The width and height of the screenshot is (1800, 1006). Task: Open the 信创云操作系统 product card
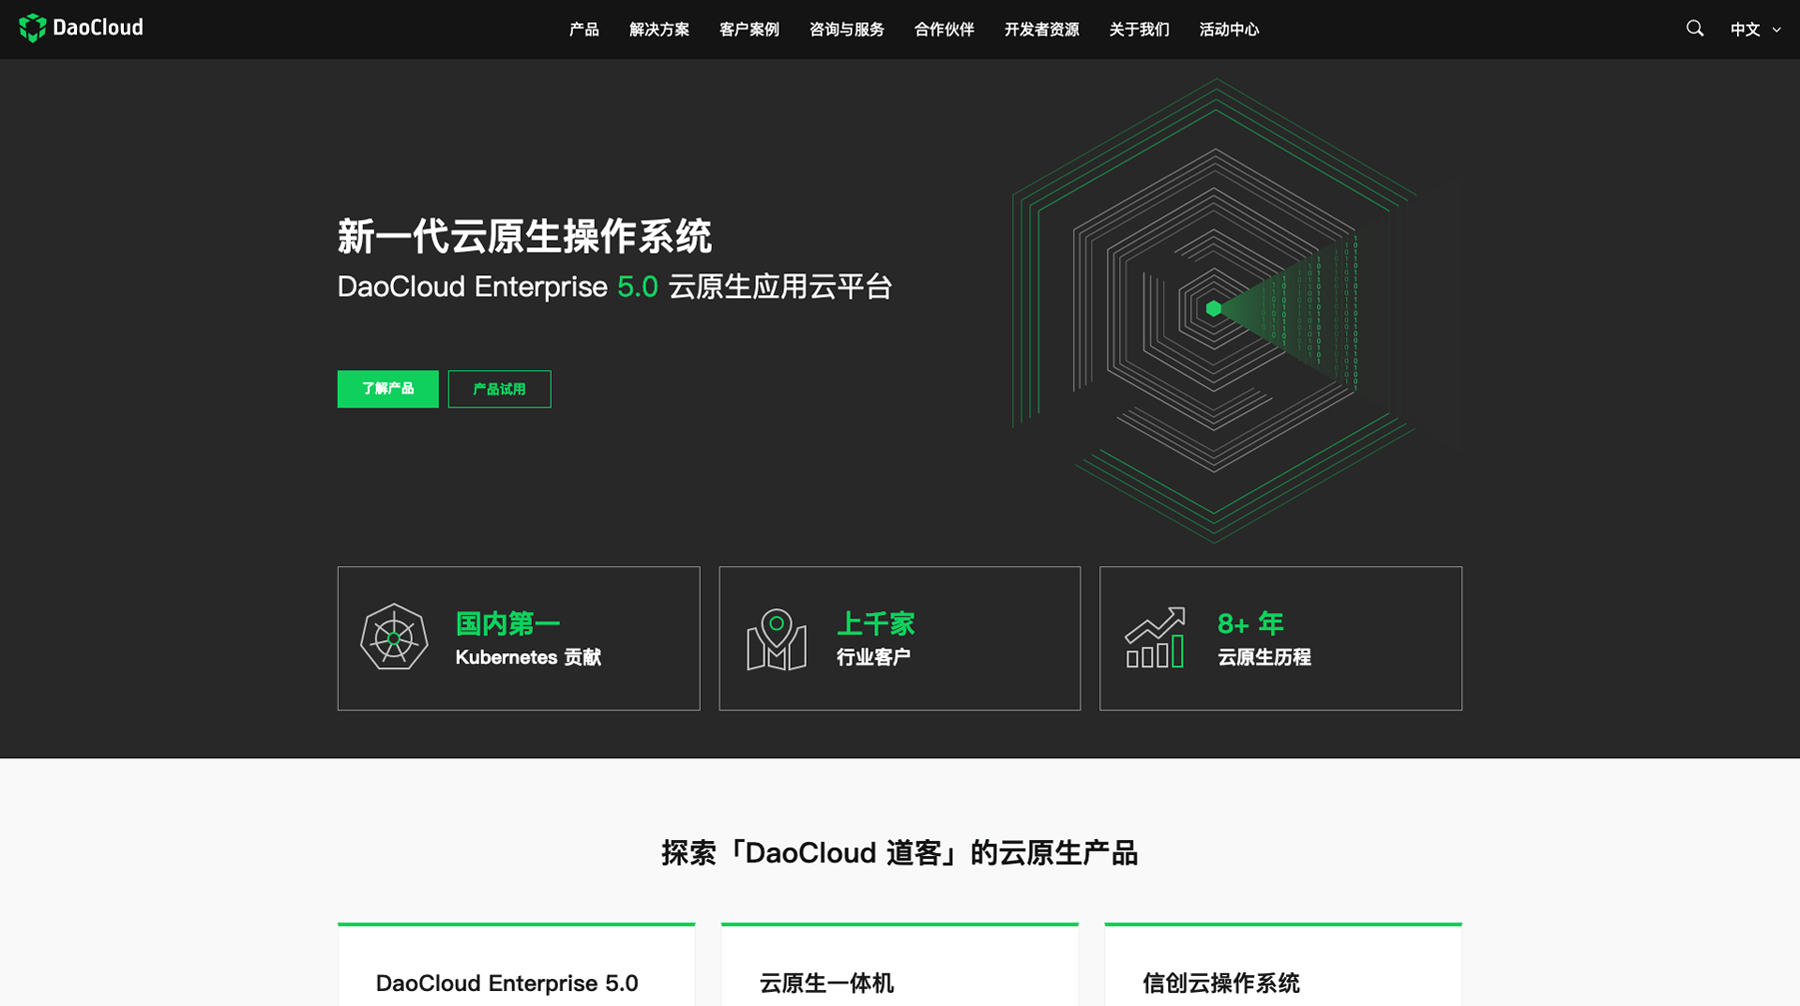(1283, 965)
